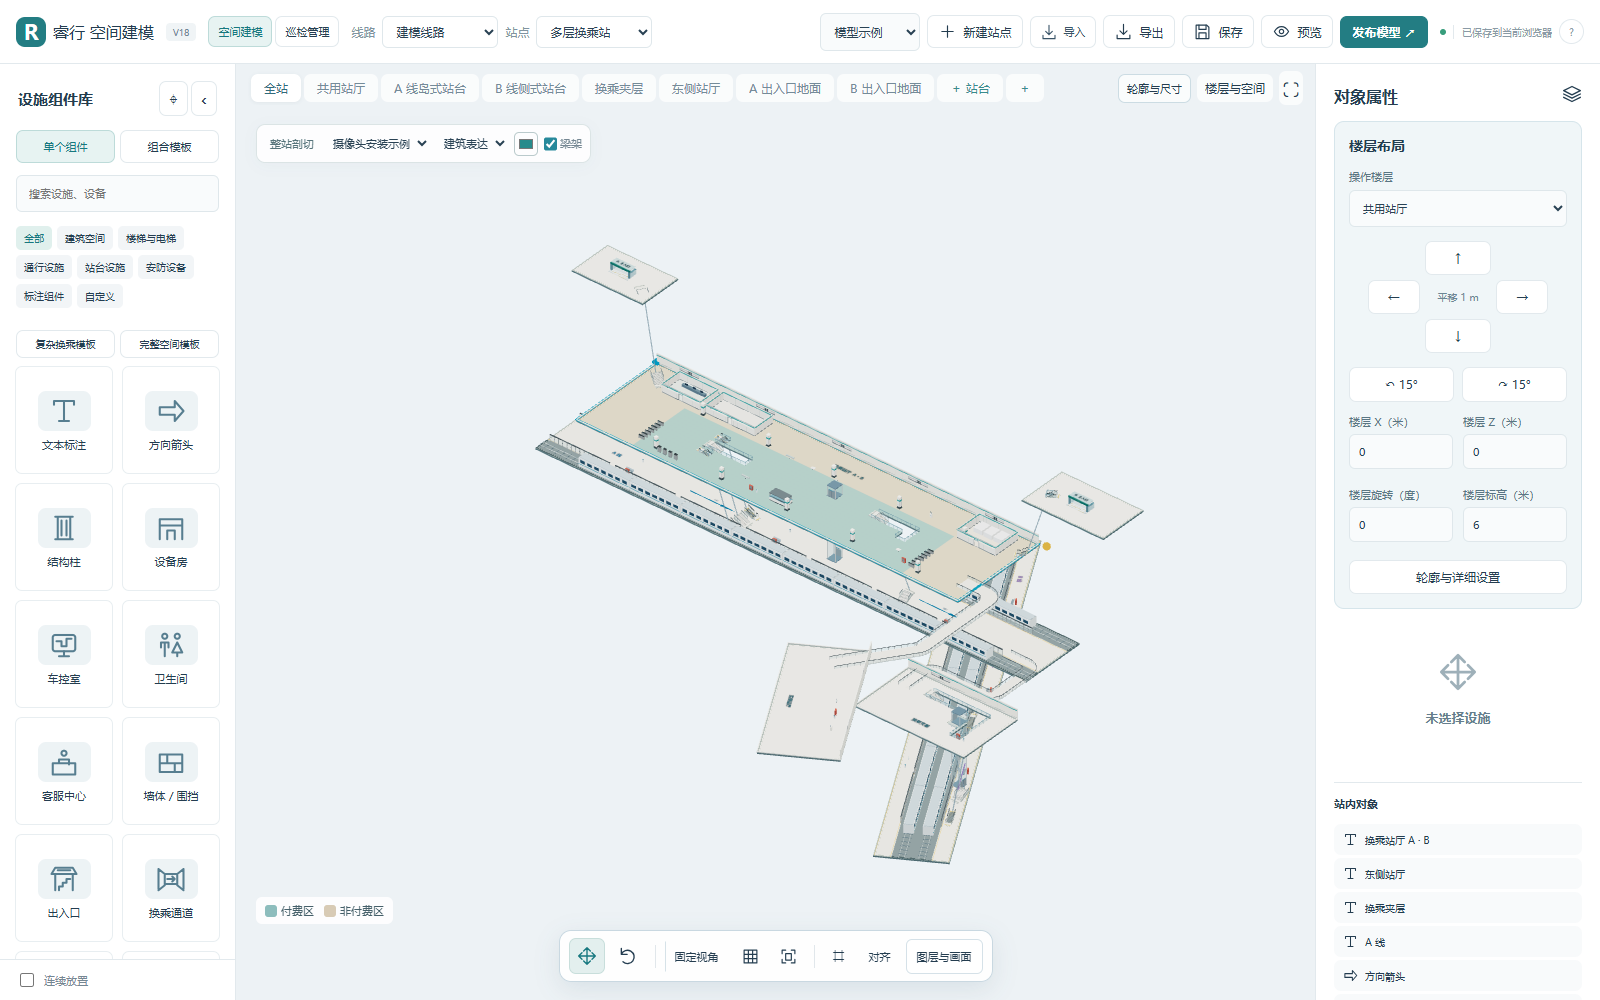
Task: Click the undo rotate icon in bottom toolbar
Action: [x=627, y=956]
